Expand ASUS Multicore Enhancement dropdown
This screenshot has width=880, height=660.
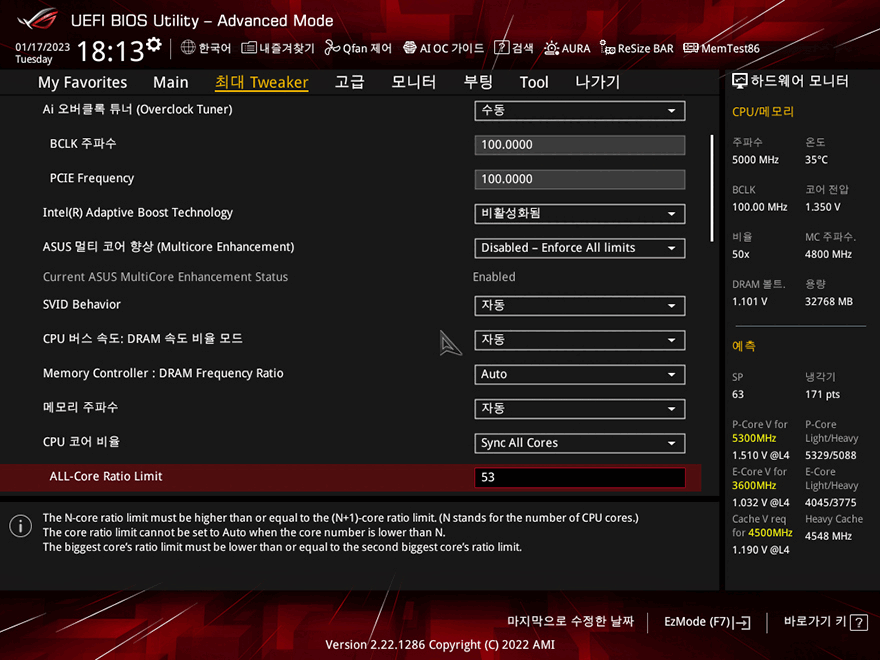580,248
